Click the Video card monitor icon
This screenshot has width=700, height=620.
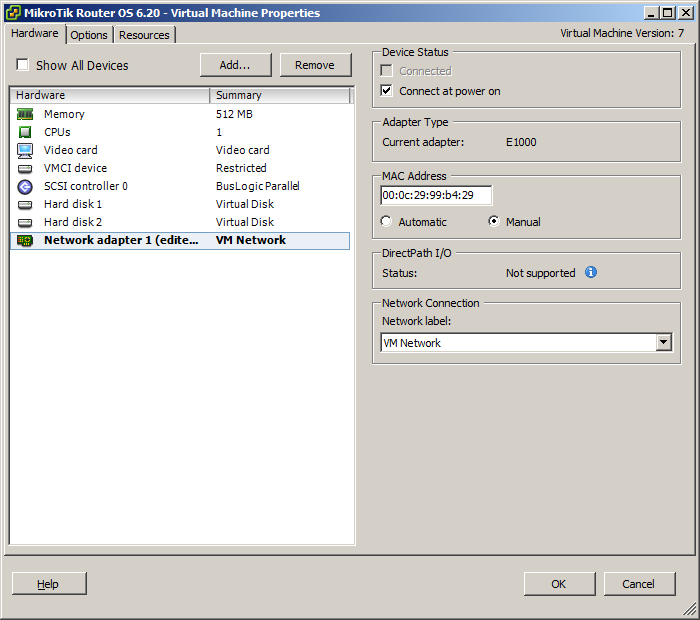[x=25, y=150]
